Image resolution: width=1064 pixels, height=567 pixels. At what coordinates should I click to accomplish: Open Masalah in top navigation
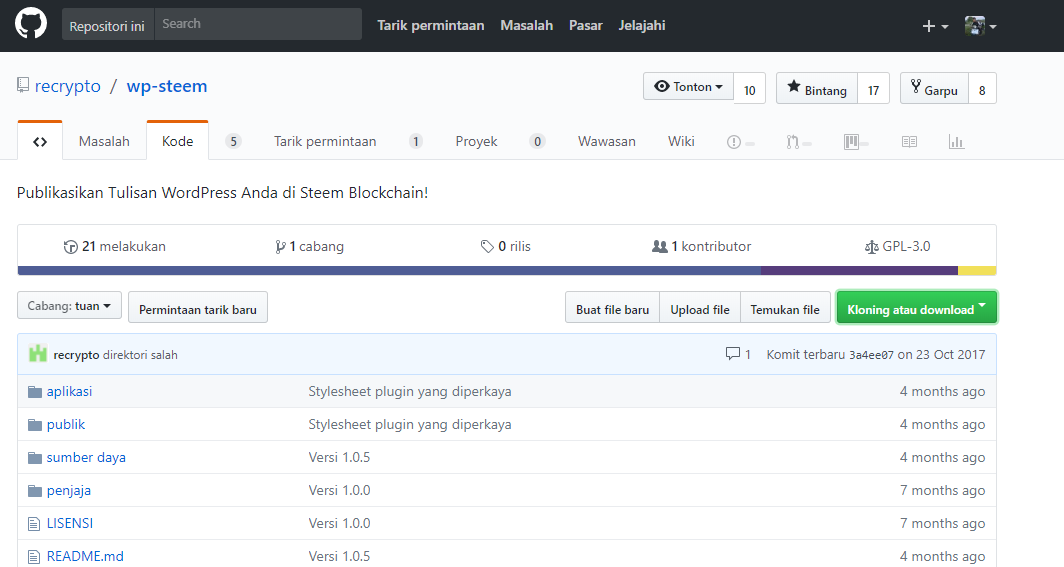(527, 26)
